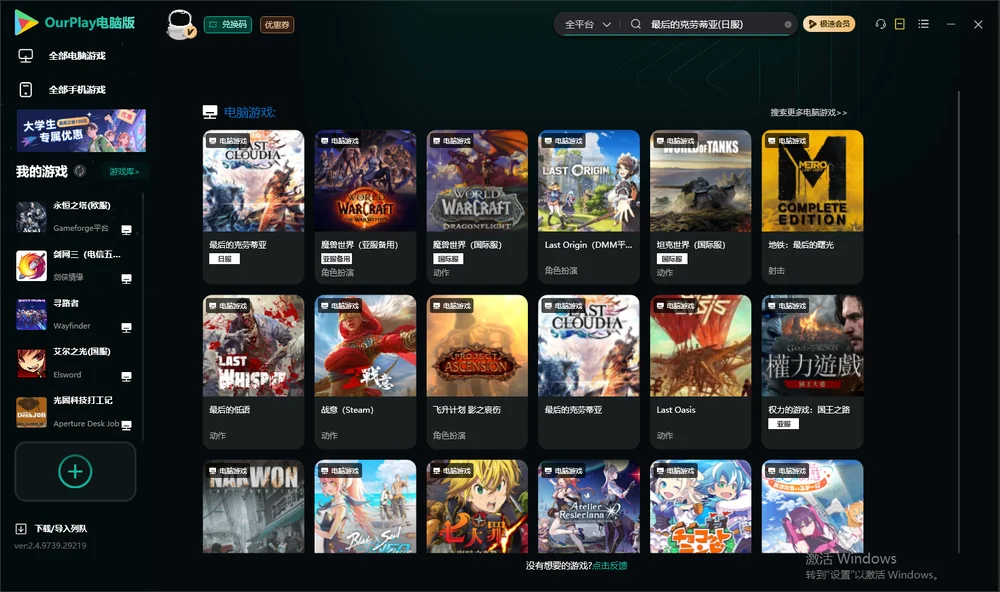The image size is (1000, 592).
Task: Open the Last Oasis game card
Action: point(700,372)
